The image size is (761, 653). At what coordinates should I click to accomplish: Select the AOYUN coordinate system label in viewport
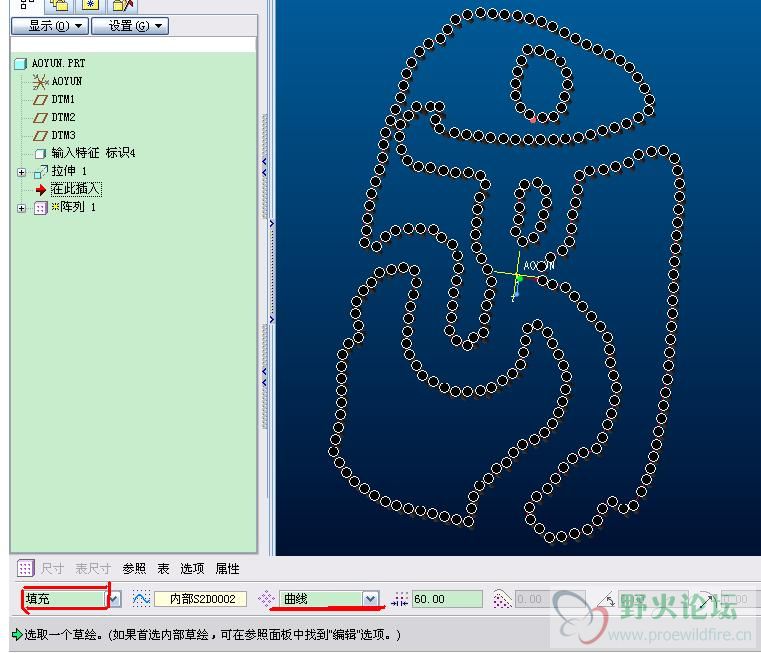[539, 266]
